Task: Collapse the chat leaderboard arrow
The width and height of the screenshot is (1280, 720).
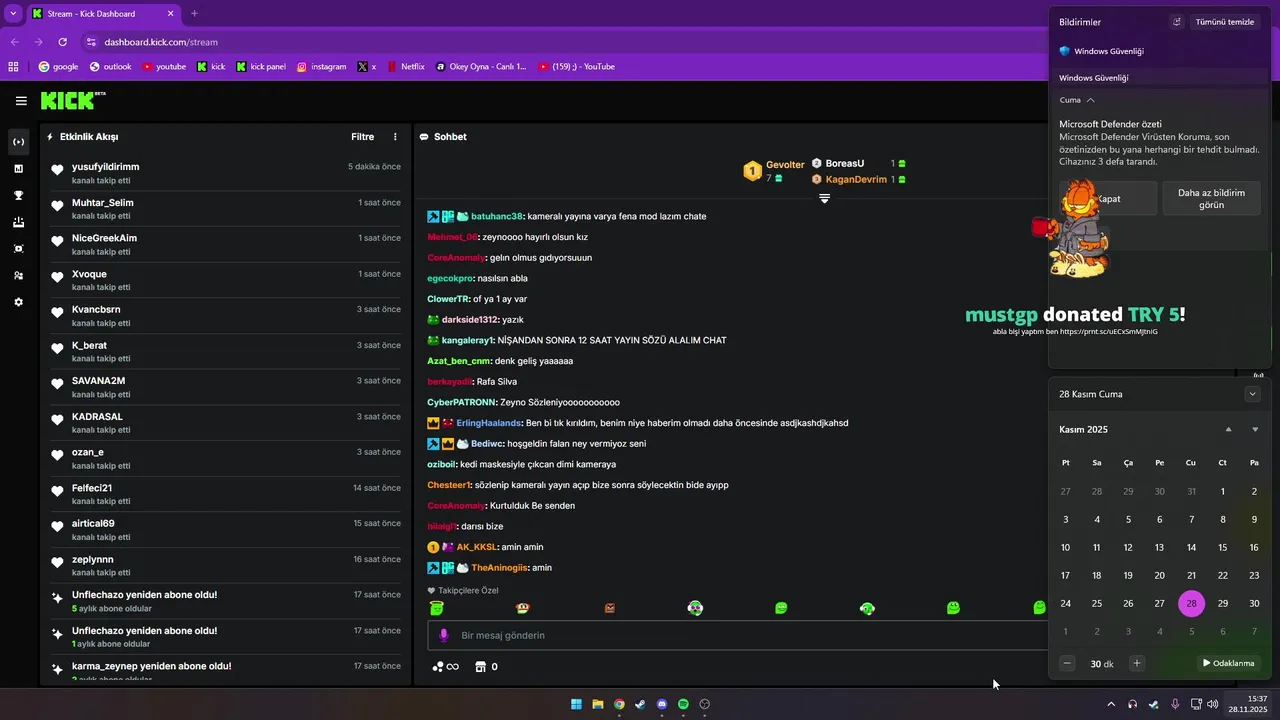Action: pos(824,198)
